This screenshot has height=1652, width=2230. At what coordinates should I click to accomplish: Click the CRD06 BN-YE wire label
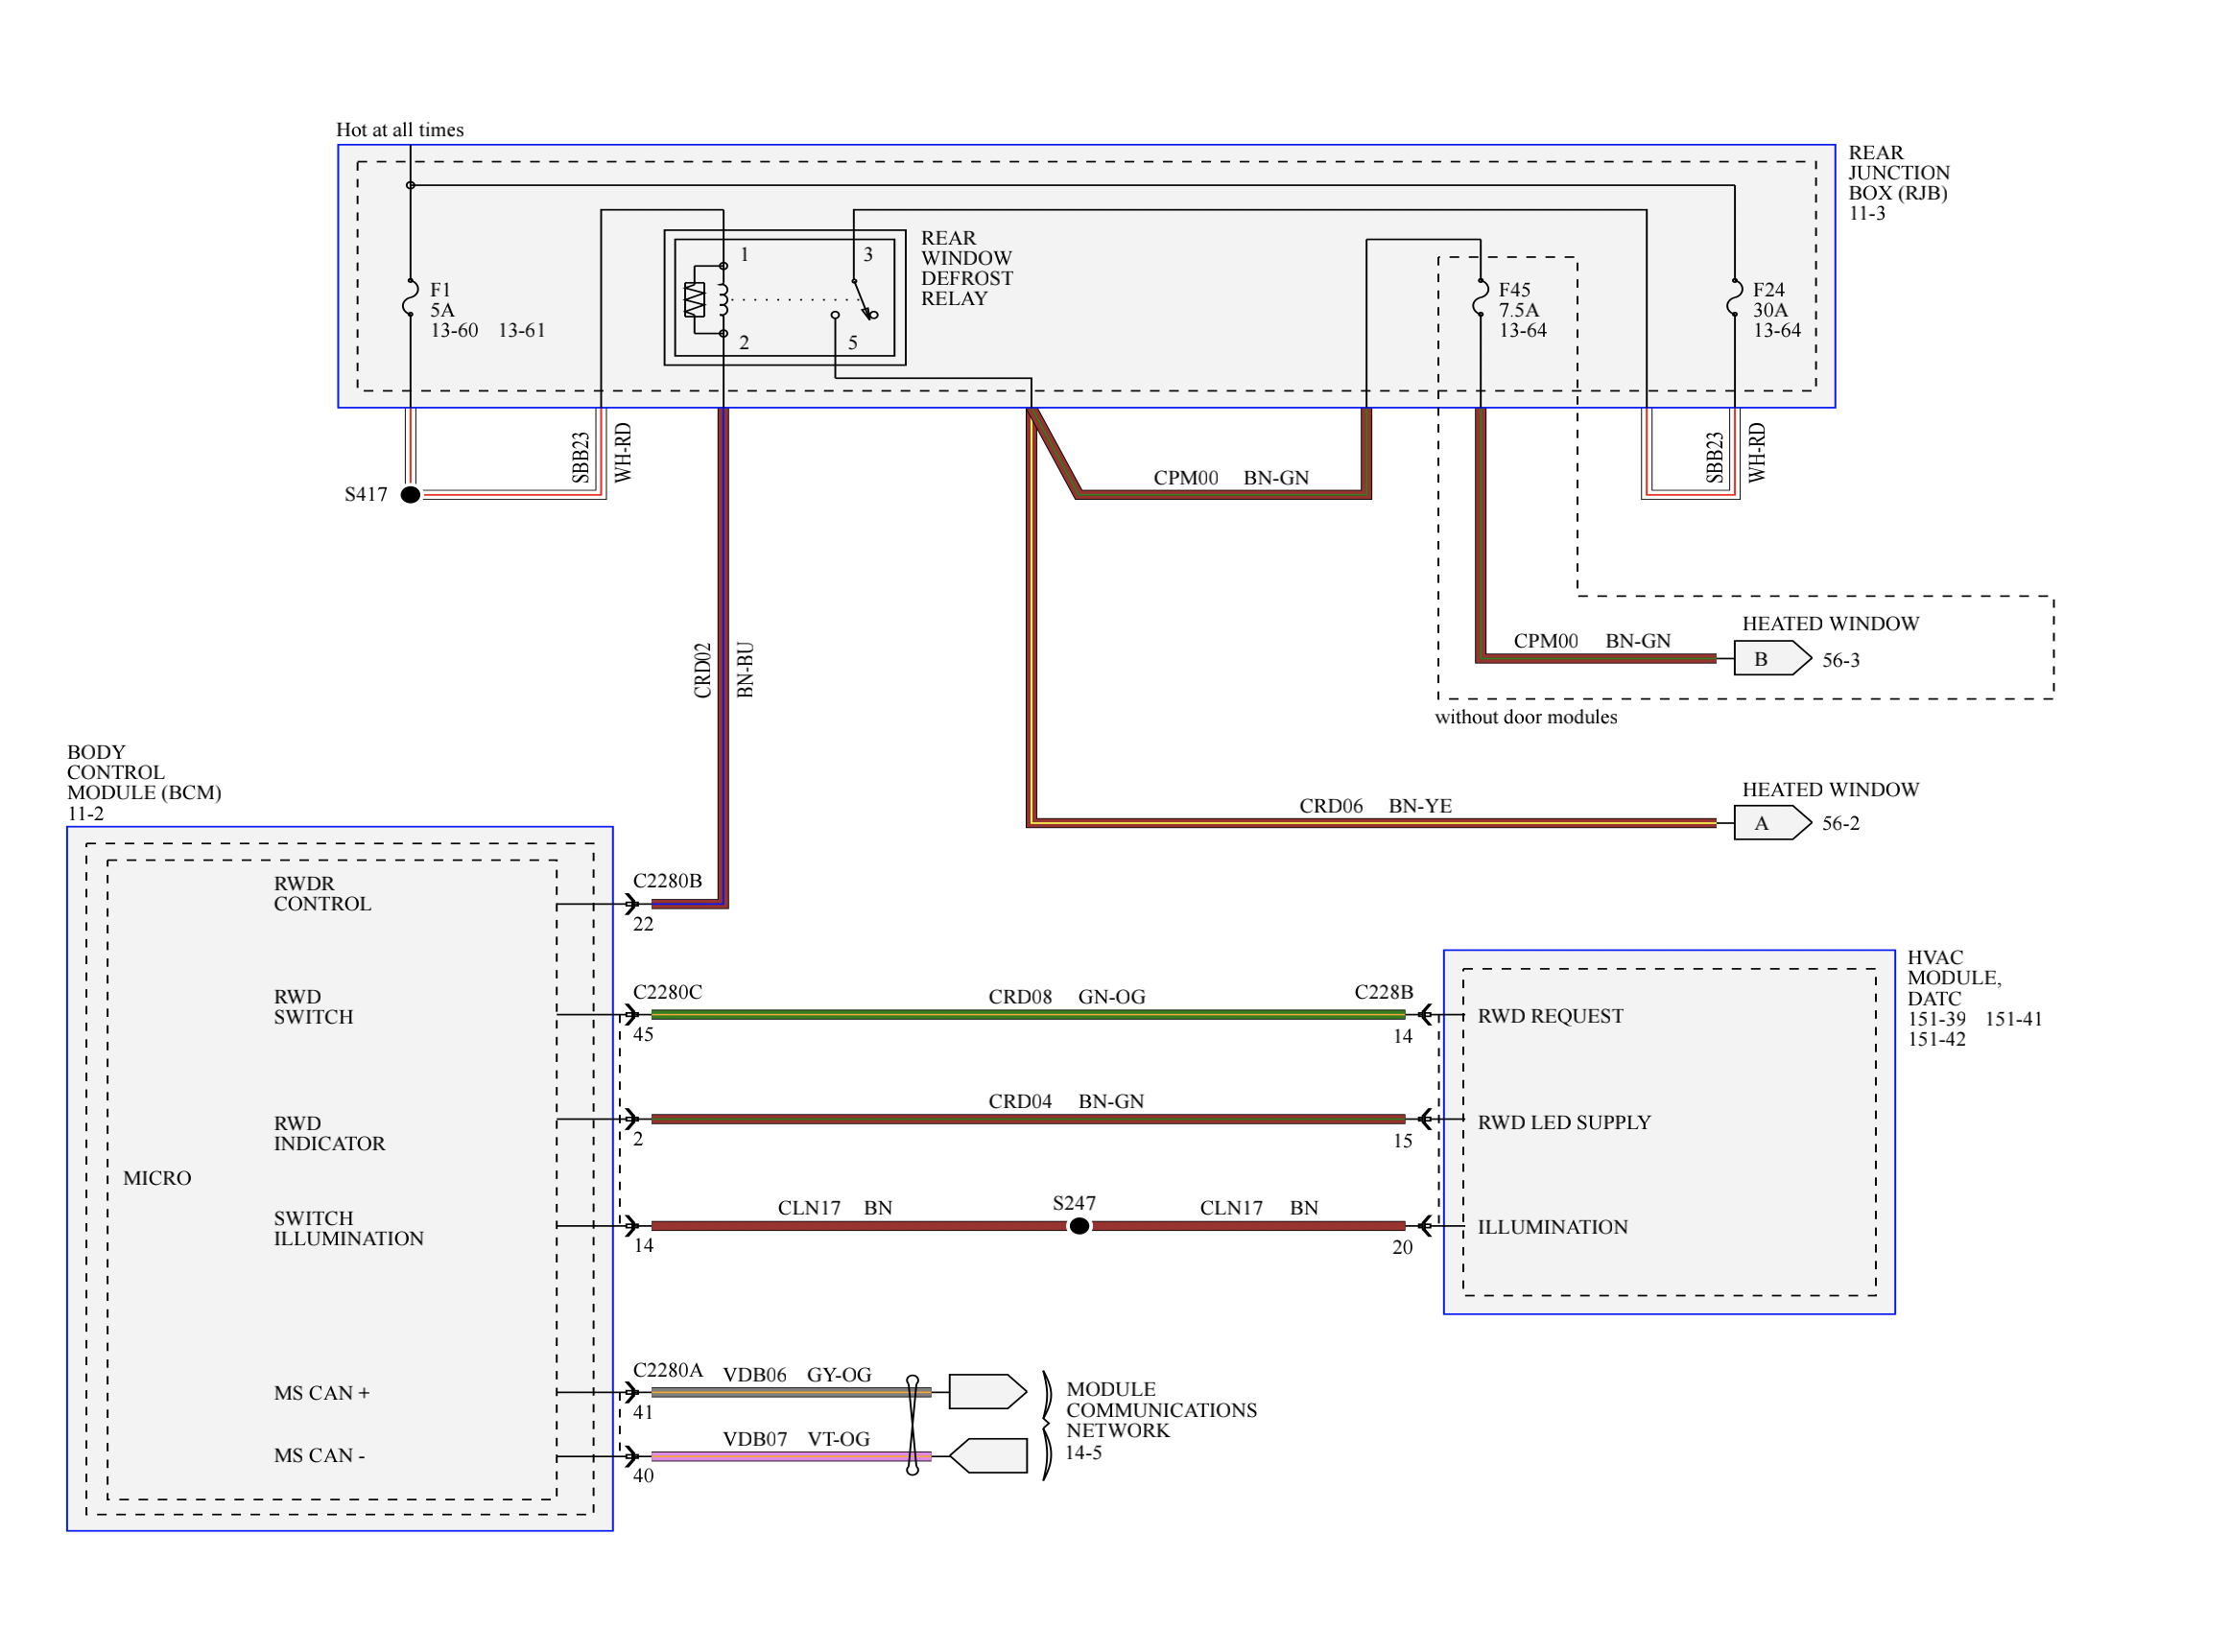pos(1375,806)
